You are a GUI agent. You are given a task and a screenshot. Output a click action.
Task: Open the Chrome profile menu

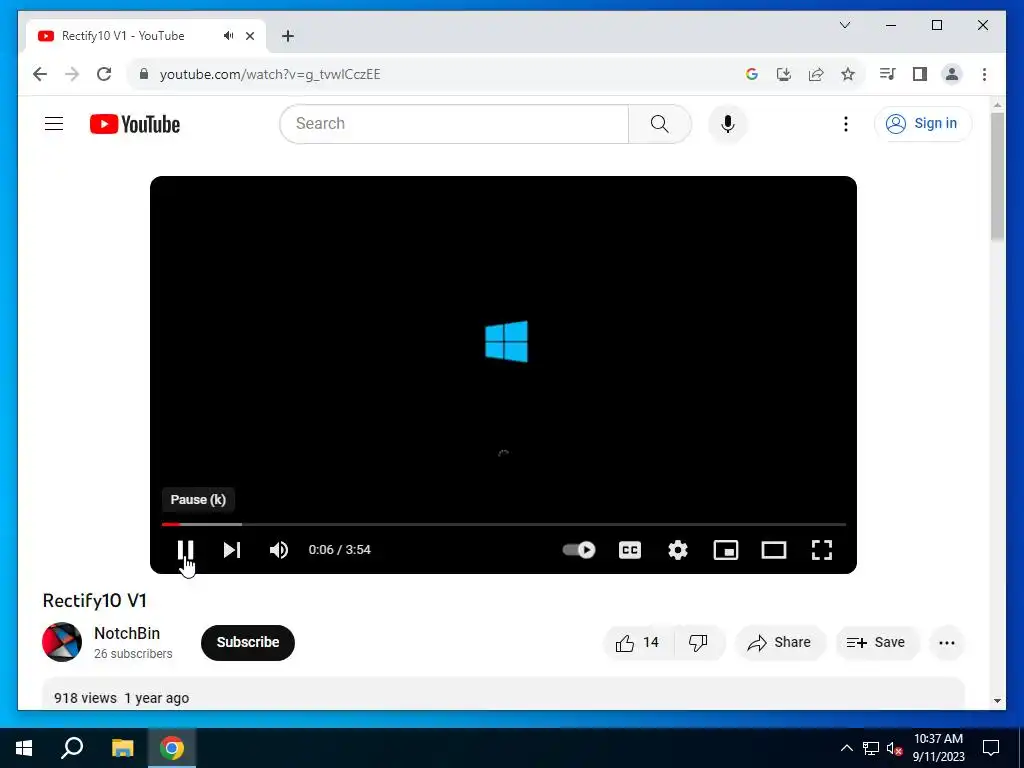(952, 74)
